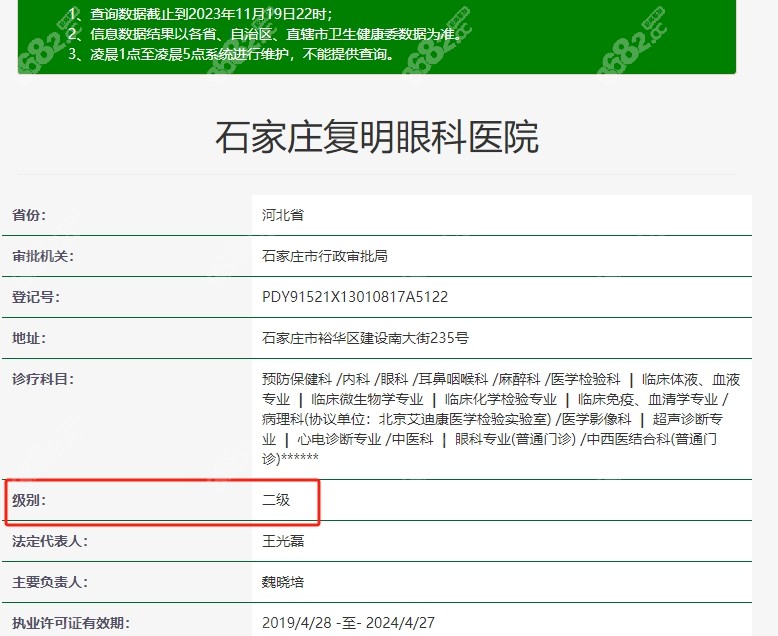Click the 登记号 field label
778x636 pixels.
point(36,297)
